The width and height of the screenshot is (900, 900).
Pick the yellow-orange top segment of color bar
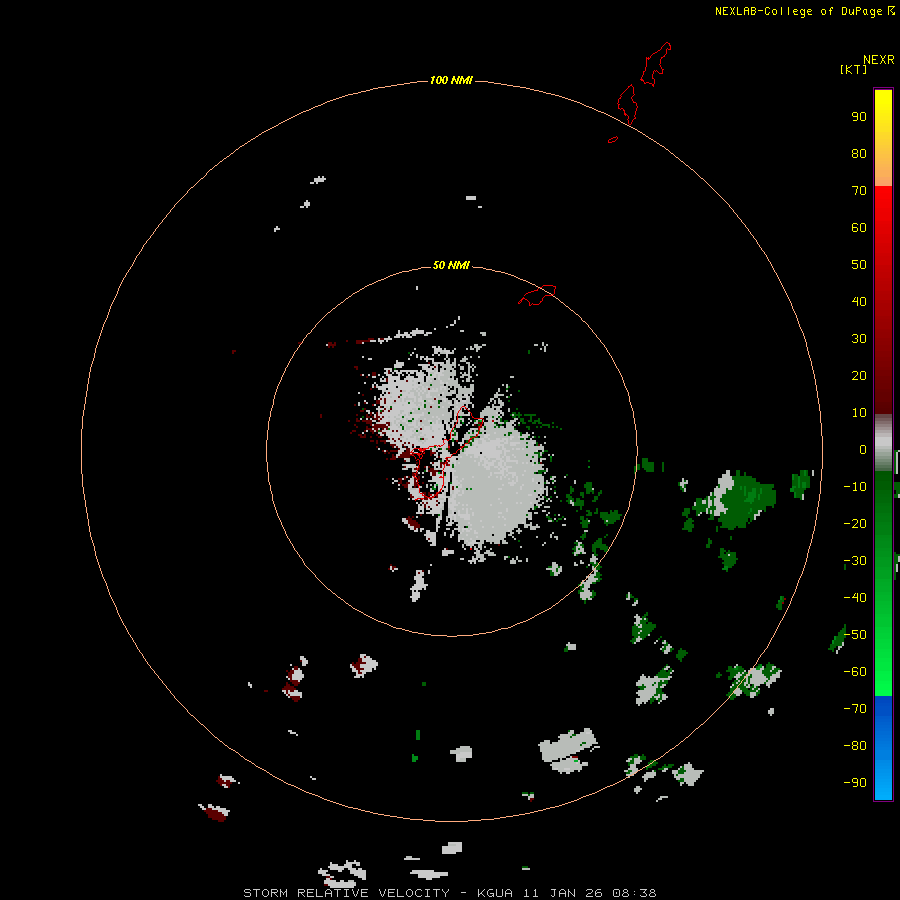pos(883,138)
